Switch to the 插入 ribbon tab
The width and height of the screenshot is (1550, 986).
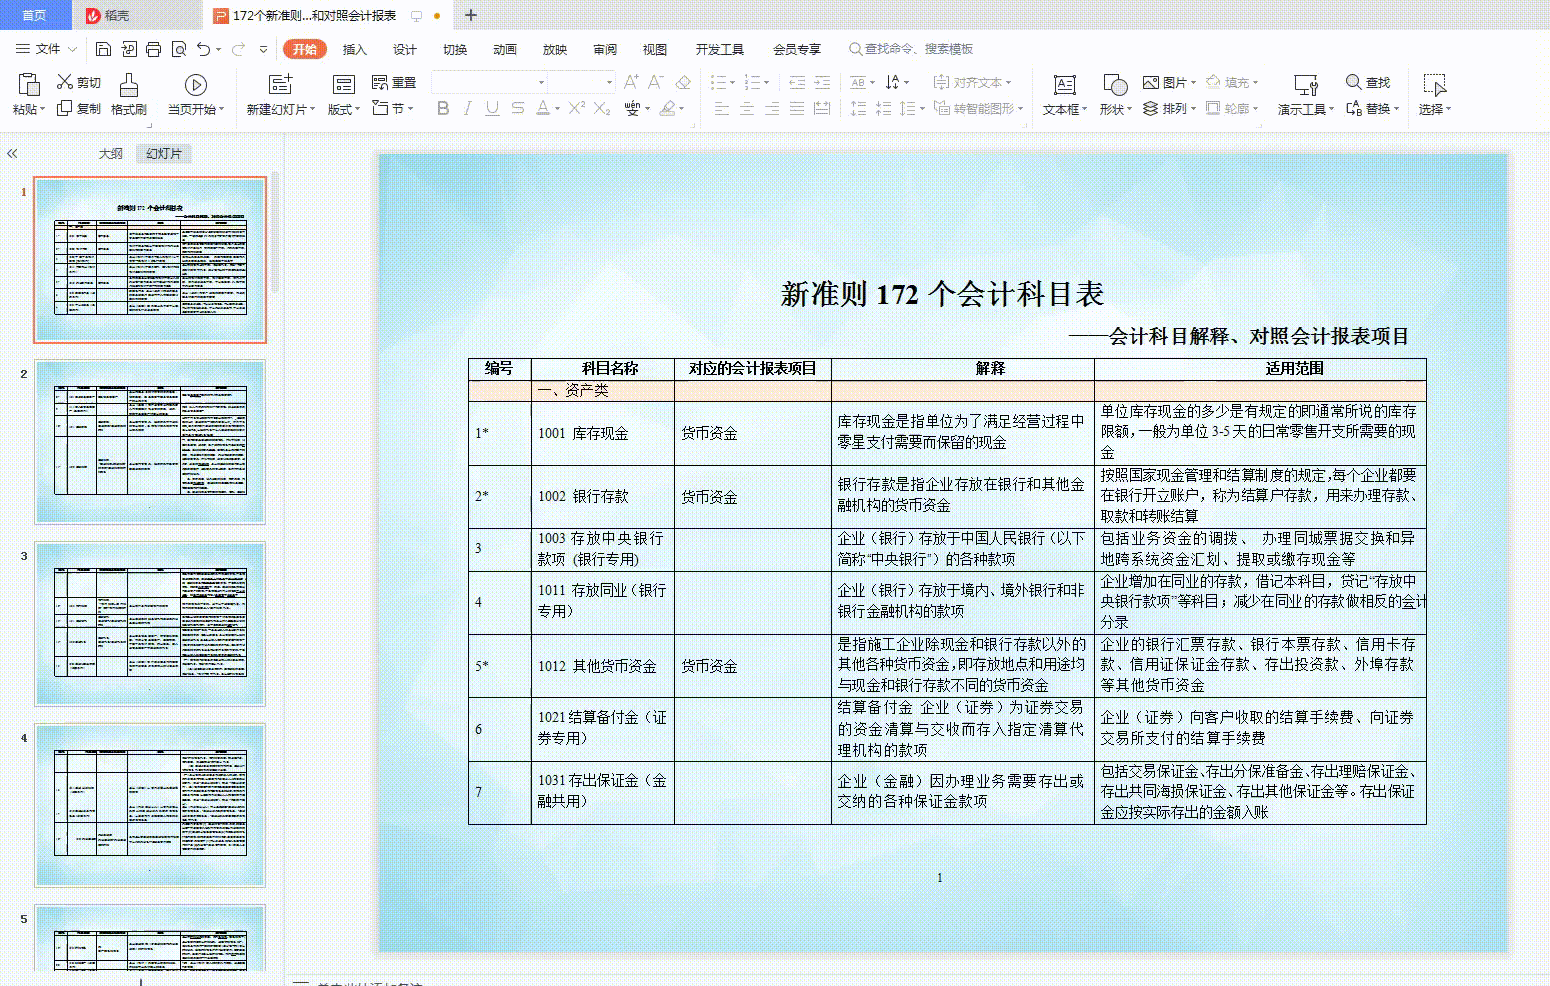coord(354,49)
